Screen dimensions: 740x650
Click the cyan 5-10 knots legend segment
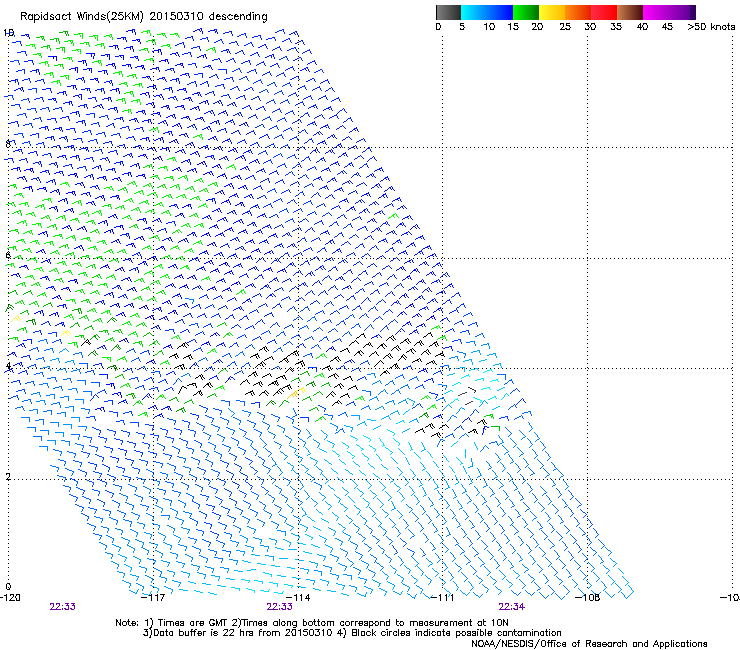click(473, 12)
